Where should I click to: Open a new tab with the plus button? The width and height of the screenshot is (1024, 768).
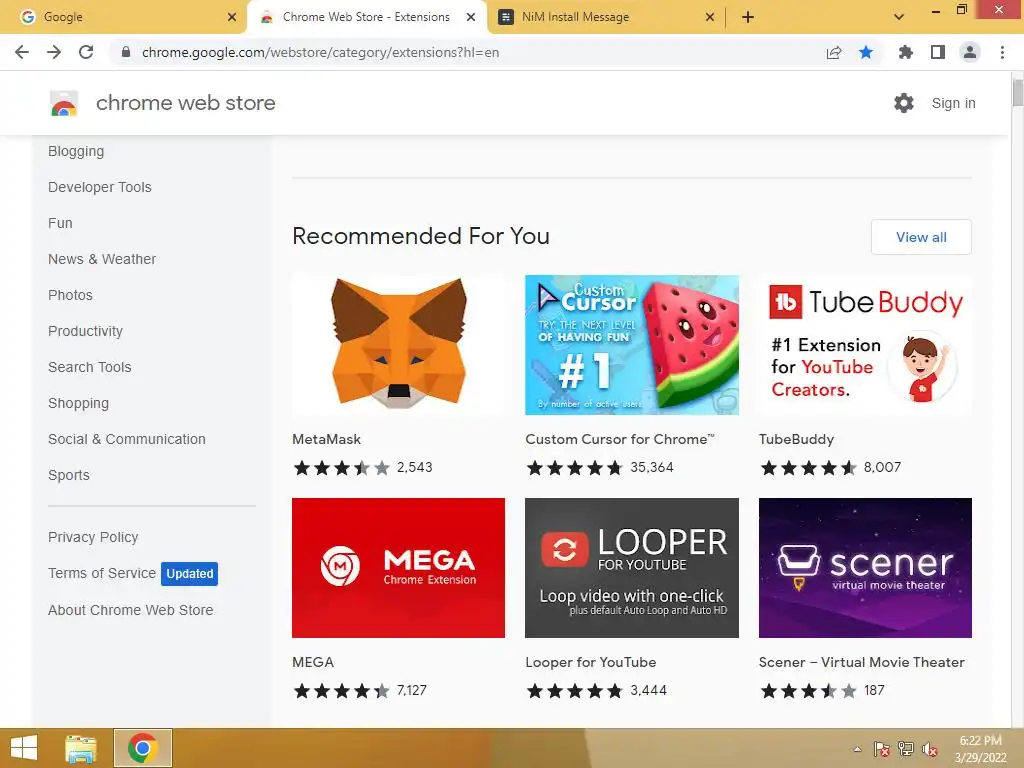[x=748, y=17]
